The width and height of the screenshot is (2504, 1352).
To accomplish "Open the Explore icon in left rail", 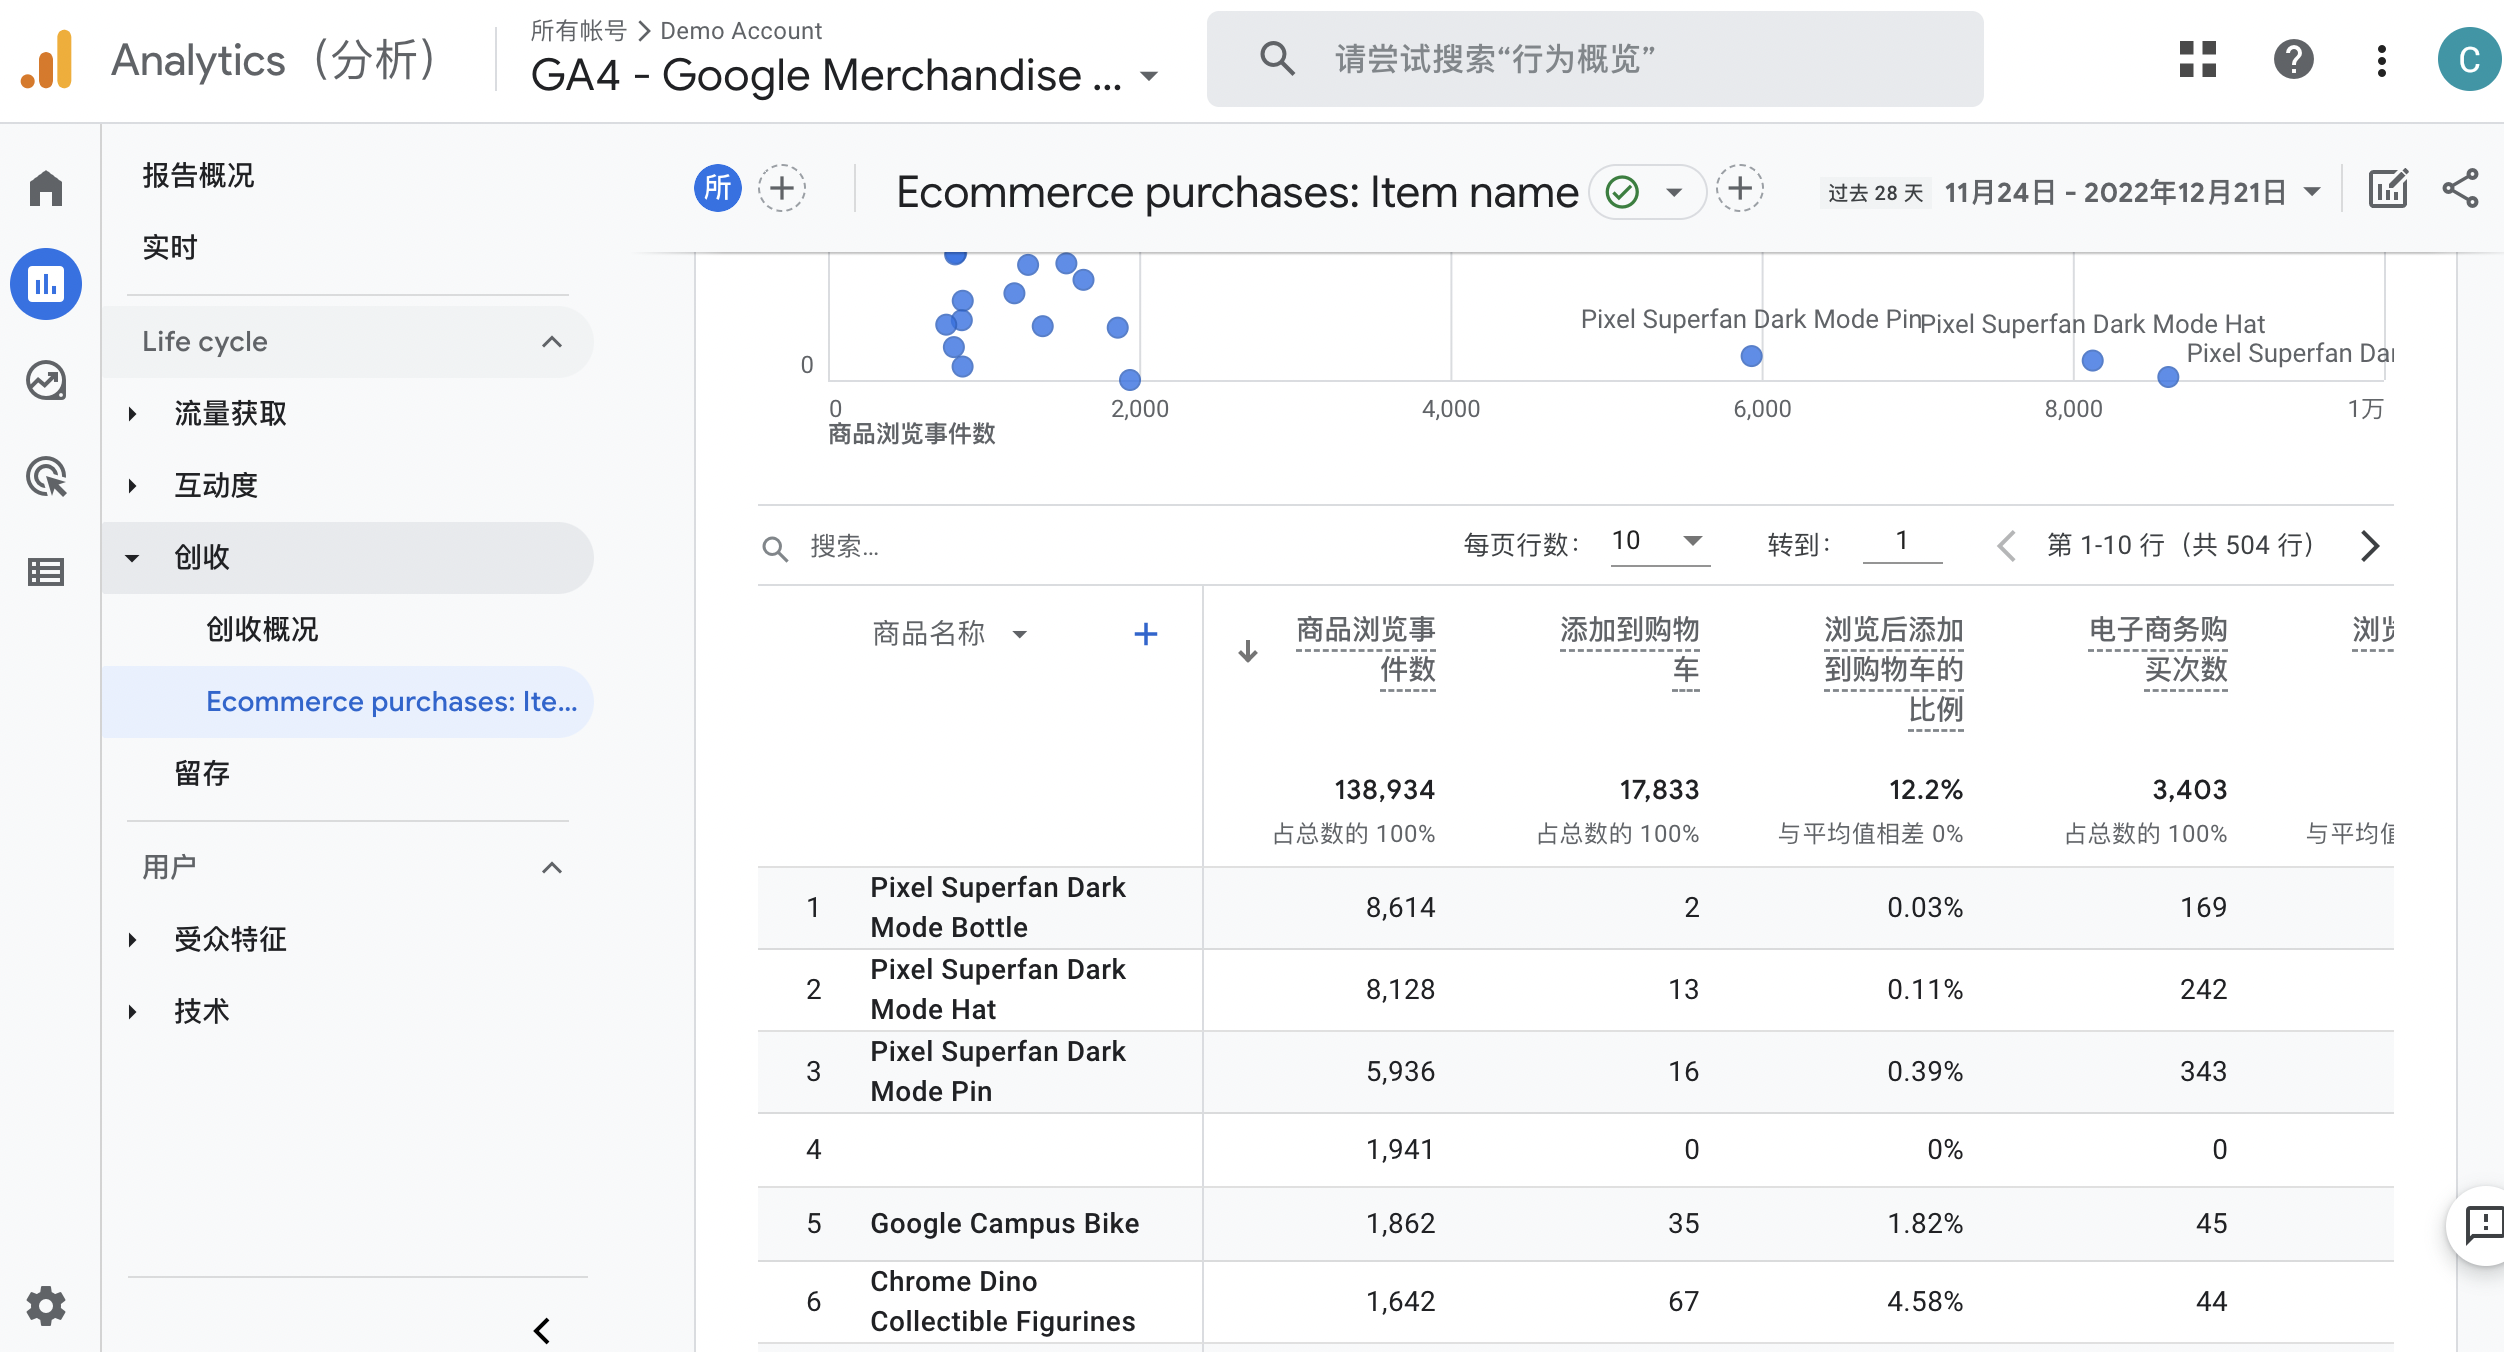I will (46, 381).
